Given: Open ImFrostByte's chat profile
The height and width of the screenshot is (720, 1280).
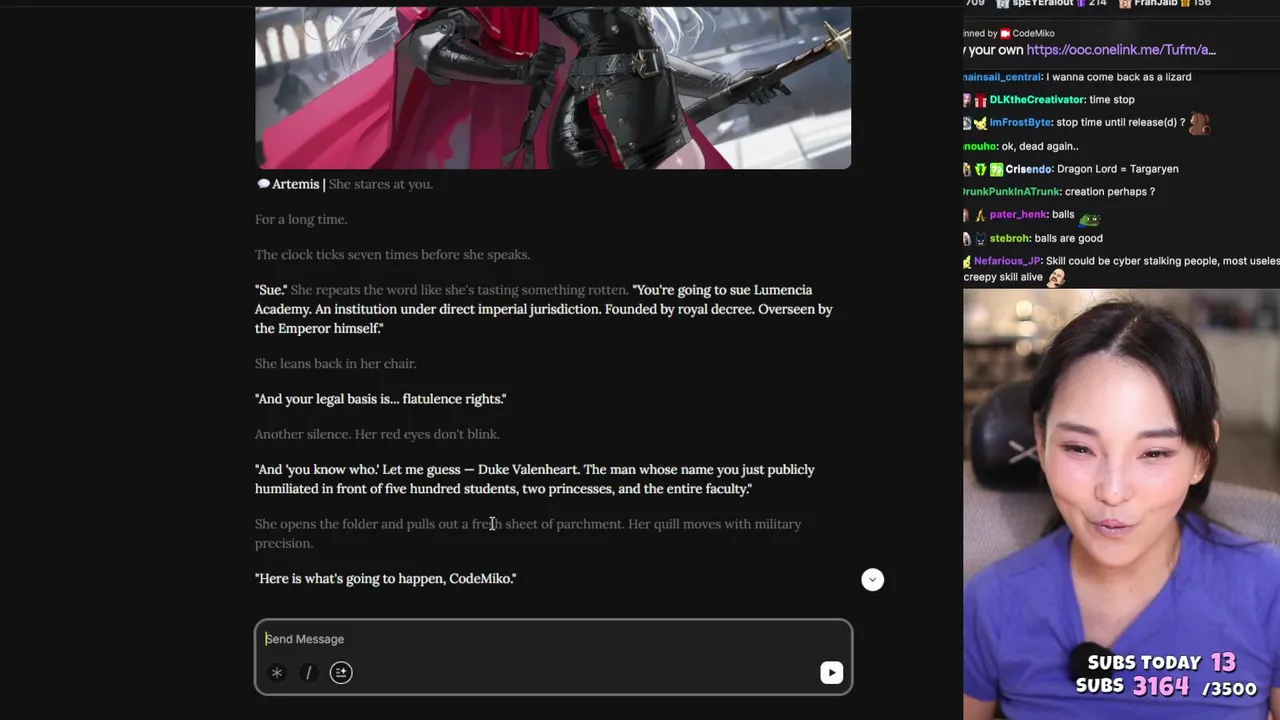Looking at the screenshot, I should (x=1020, y=123).
